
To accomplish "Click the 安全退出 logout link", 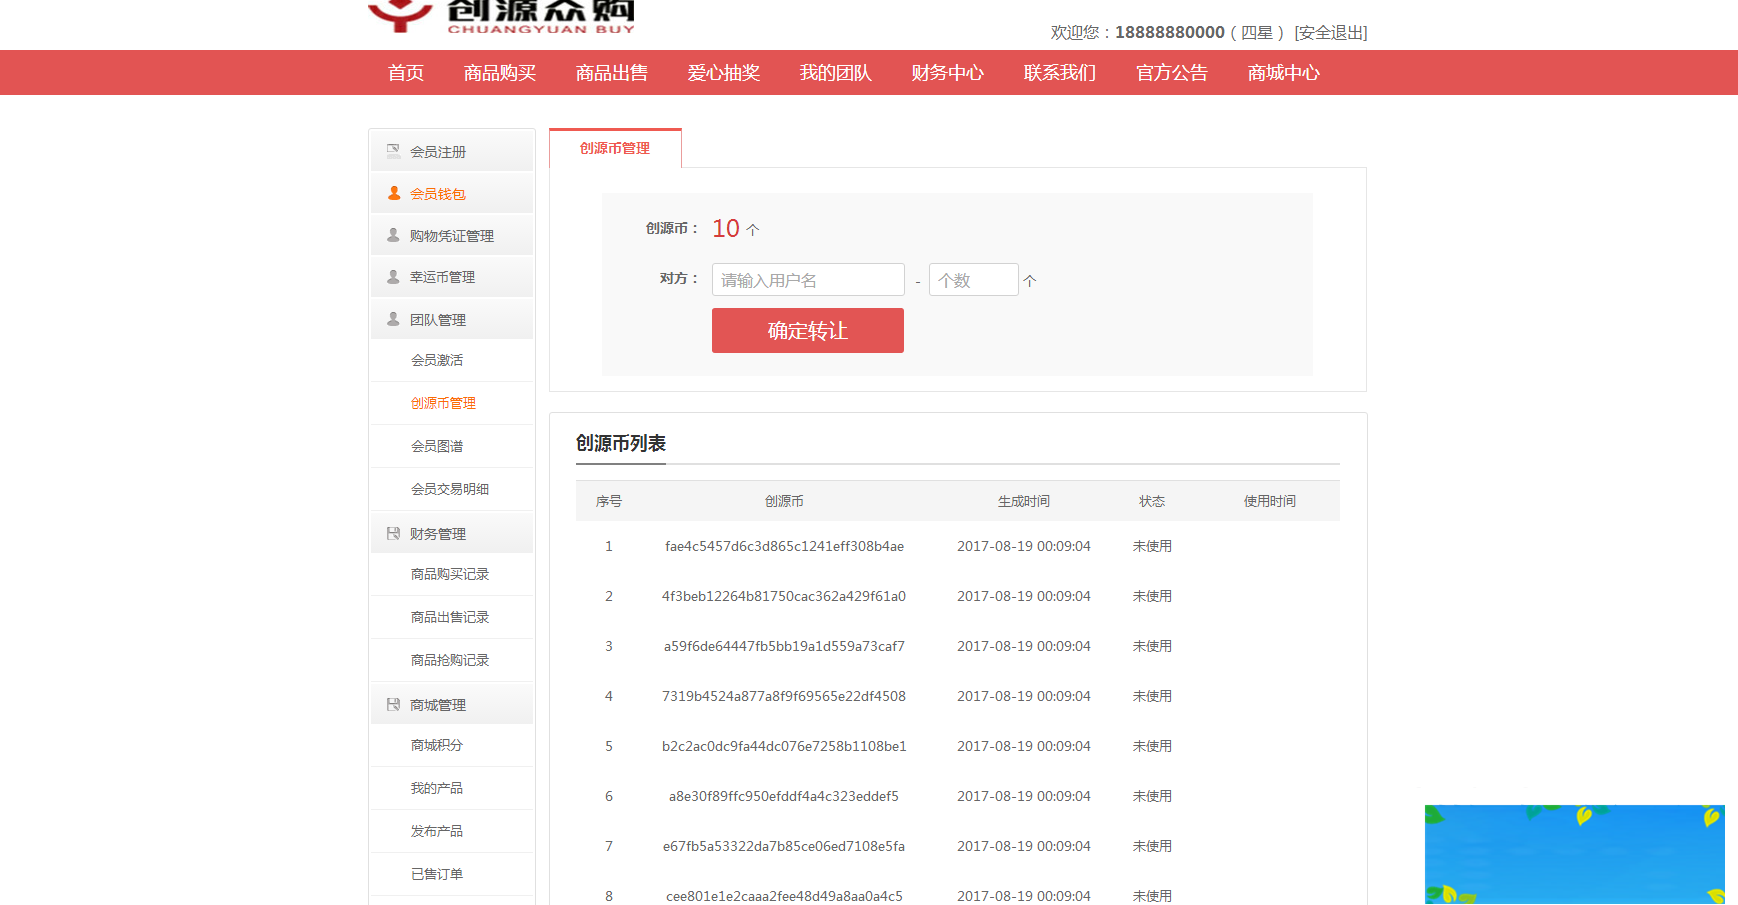I will [1330, 32].
